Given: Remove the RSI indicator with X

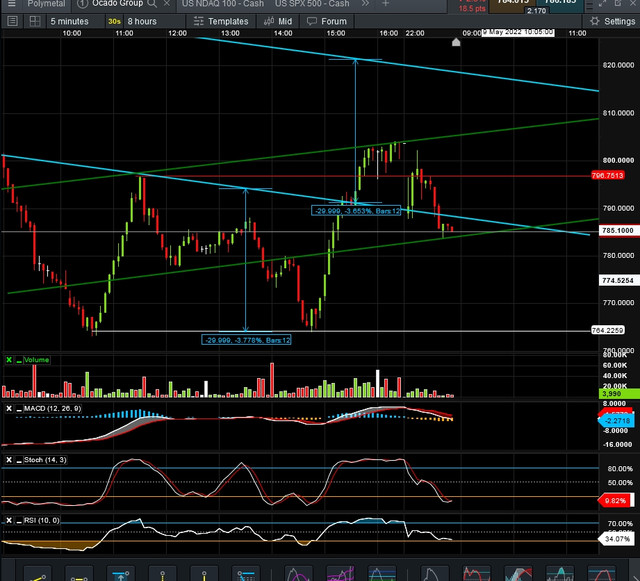Looking at the screenshot, I should click(x=9, y=521).
